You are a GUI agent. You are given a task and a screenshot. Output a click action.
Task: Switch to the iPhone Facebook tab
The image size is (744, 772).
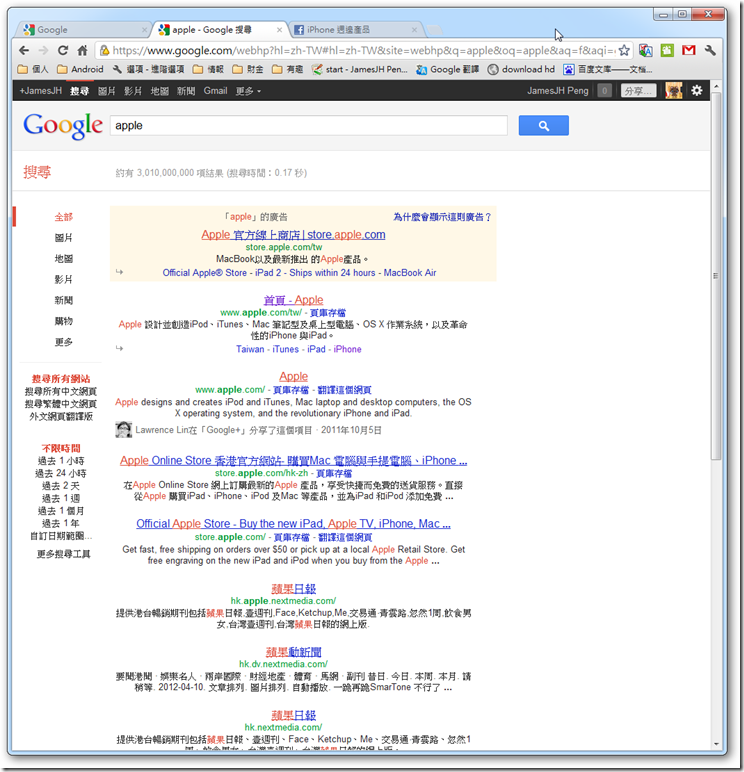[x=356, y=30]
